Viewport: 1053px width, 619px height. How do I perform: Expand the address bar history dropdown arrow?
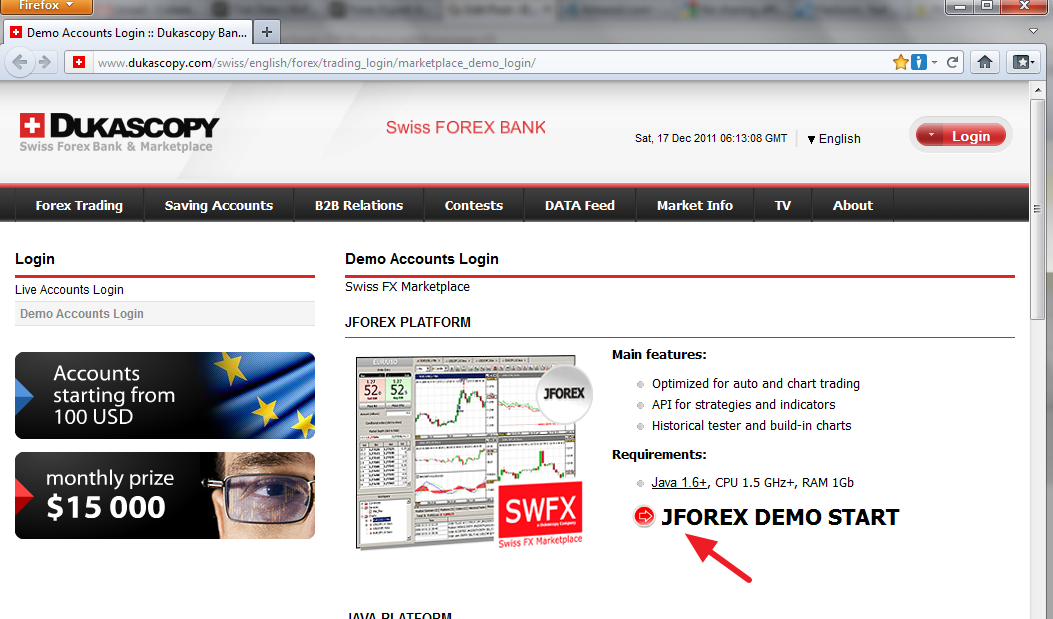click(x=934, y=62)
